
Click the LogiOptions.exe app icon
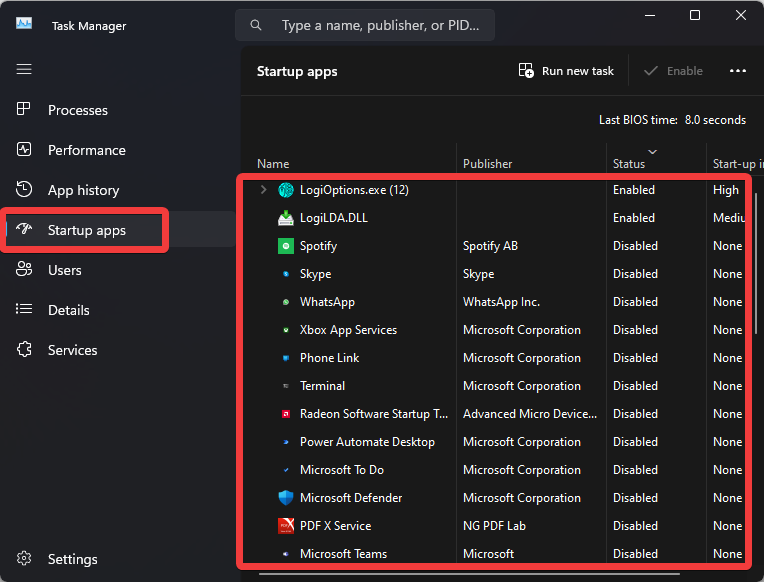tap(286, 190)
